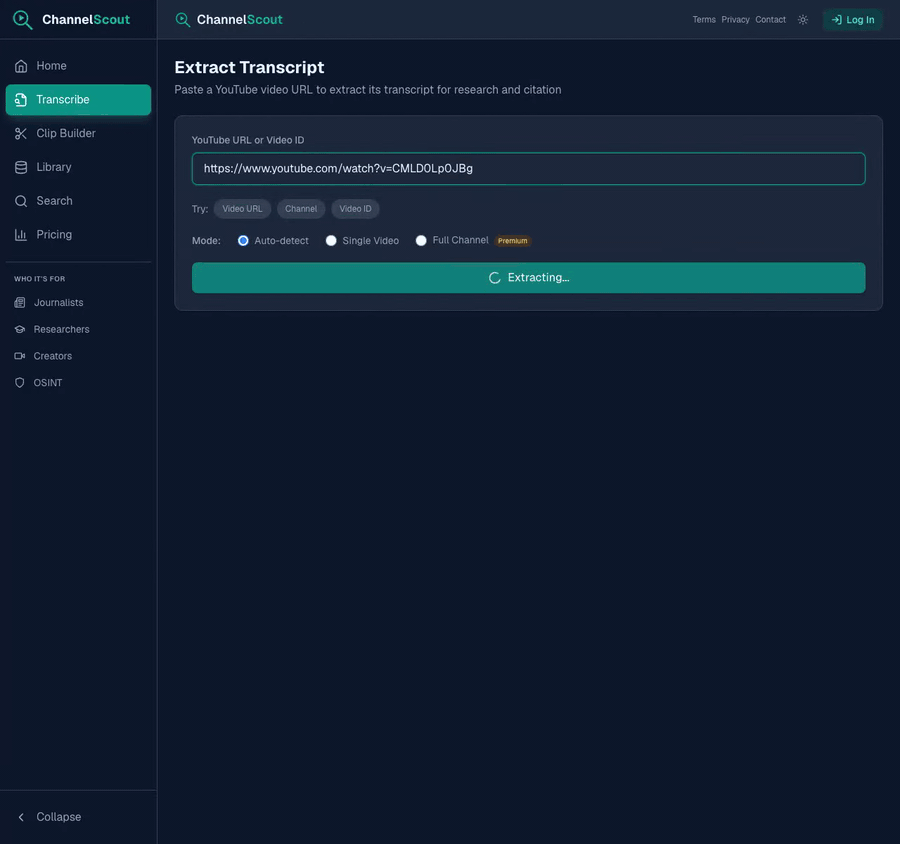Image resolution: width=900 pixels, height=844 pixels.
Task: Click the Clip Builder scissors icon
Action: click(21, 134)
